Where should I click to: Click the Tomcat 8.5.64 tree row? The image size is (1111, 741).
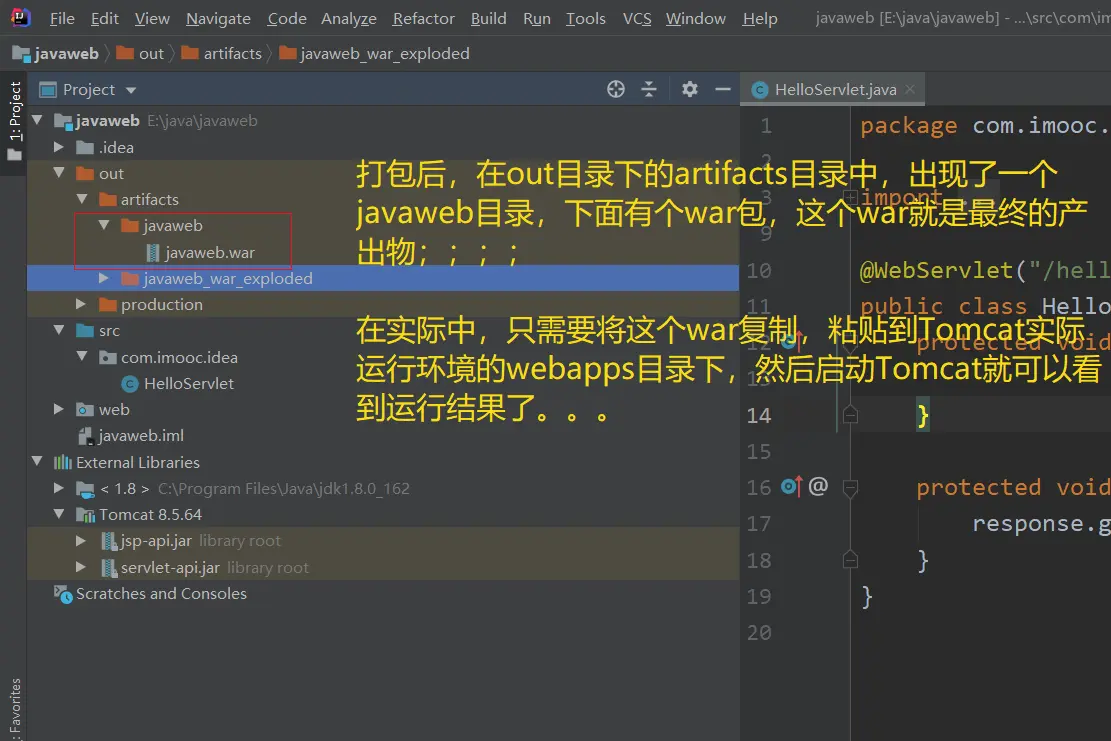(x=383, y=514)
